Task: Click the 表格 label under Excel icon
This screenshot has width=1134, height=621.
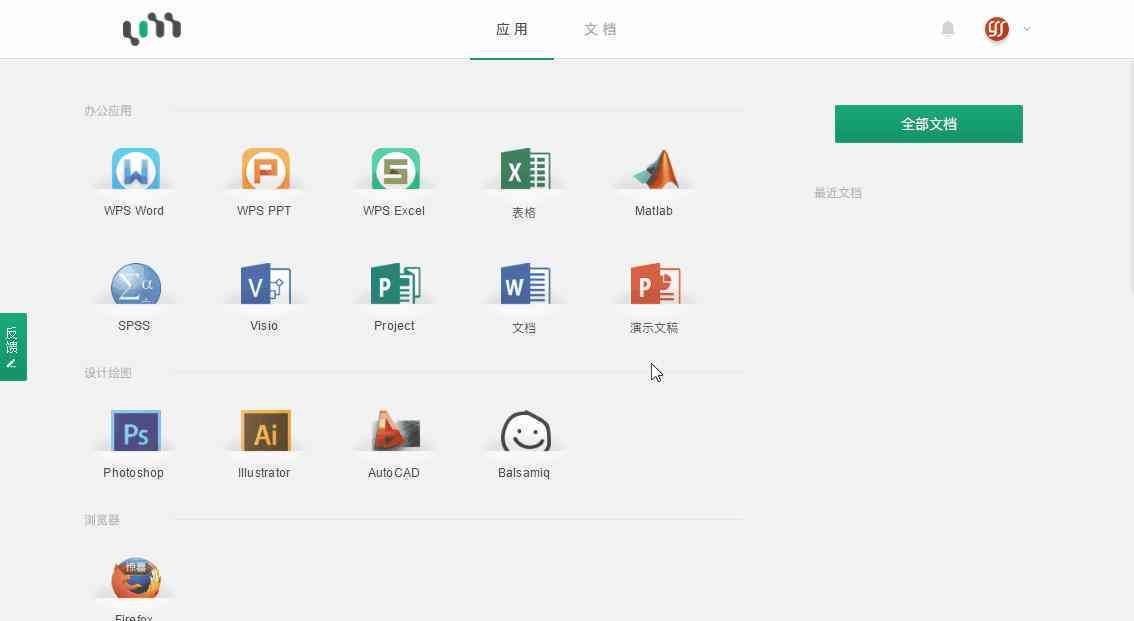Action: (524, 213)
